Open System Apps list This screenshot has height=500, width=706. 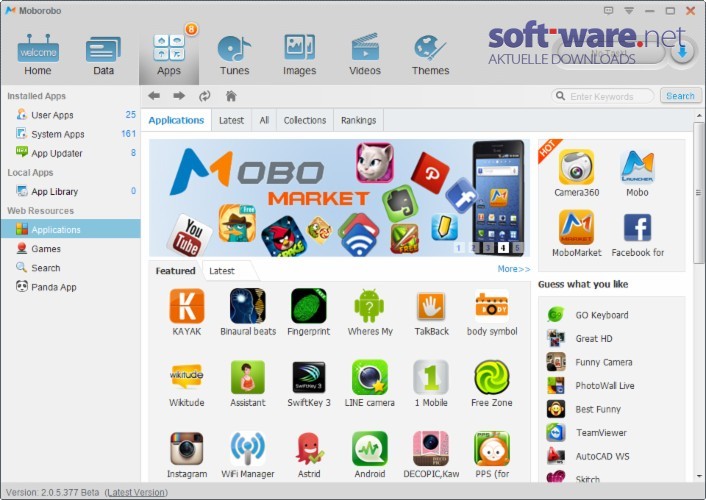click(x=71, y=134)
